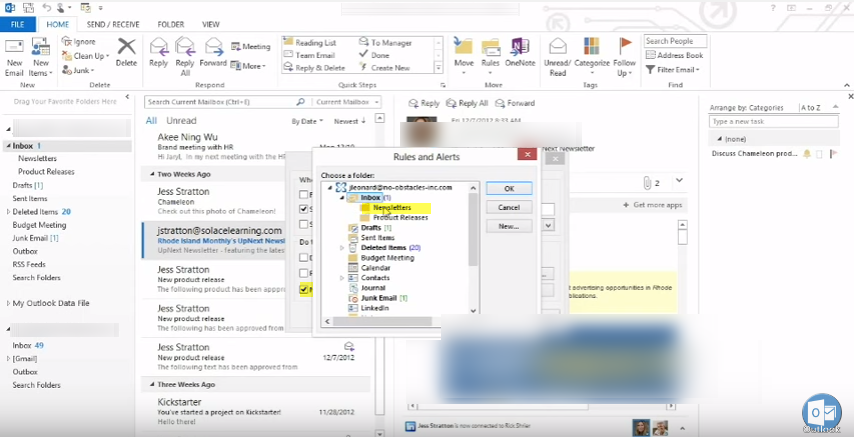Screen dimensions: 854x437
Task: Run the Reply & Delete quick step
Action: 314,68
